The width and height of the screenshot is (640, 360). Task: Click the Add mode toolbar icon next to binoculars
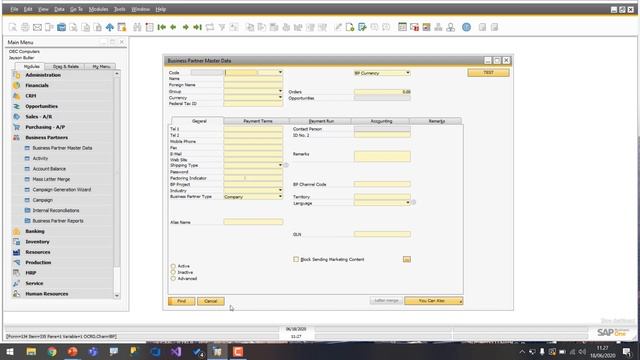tap(149, 27)
